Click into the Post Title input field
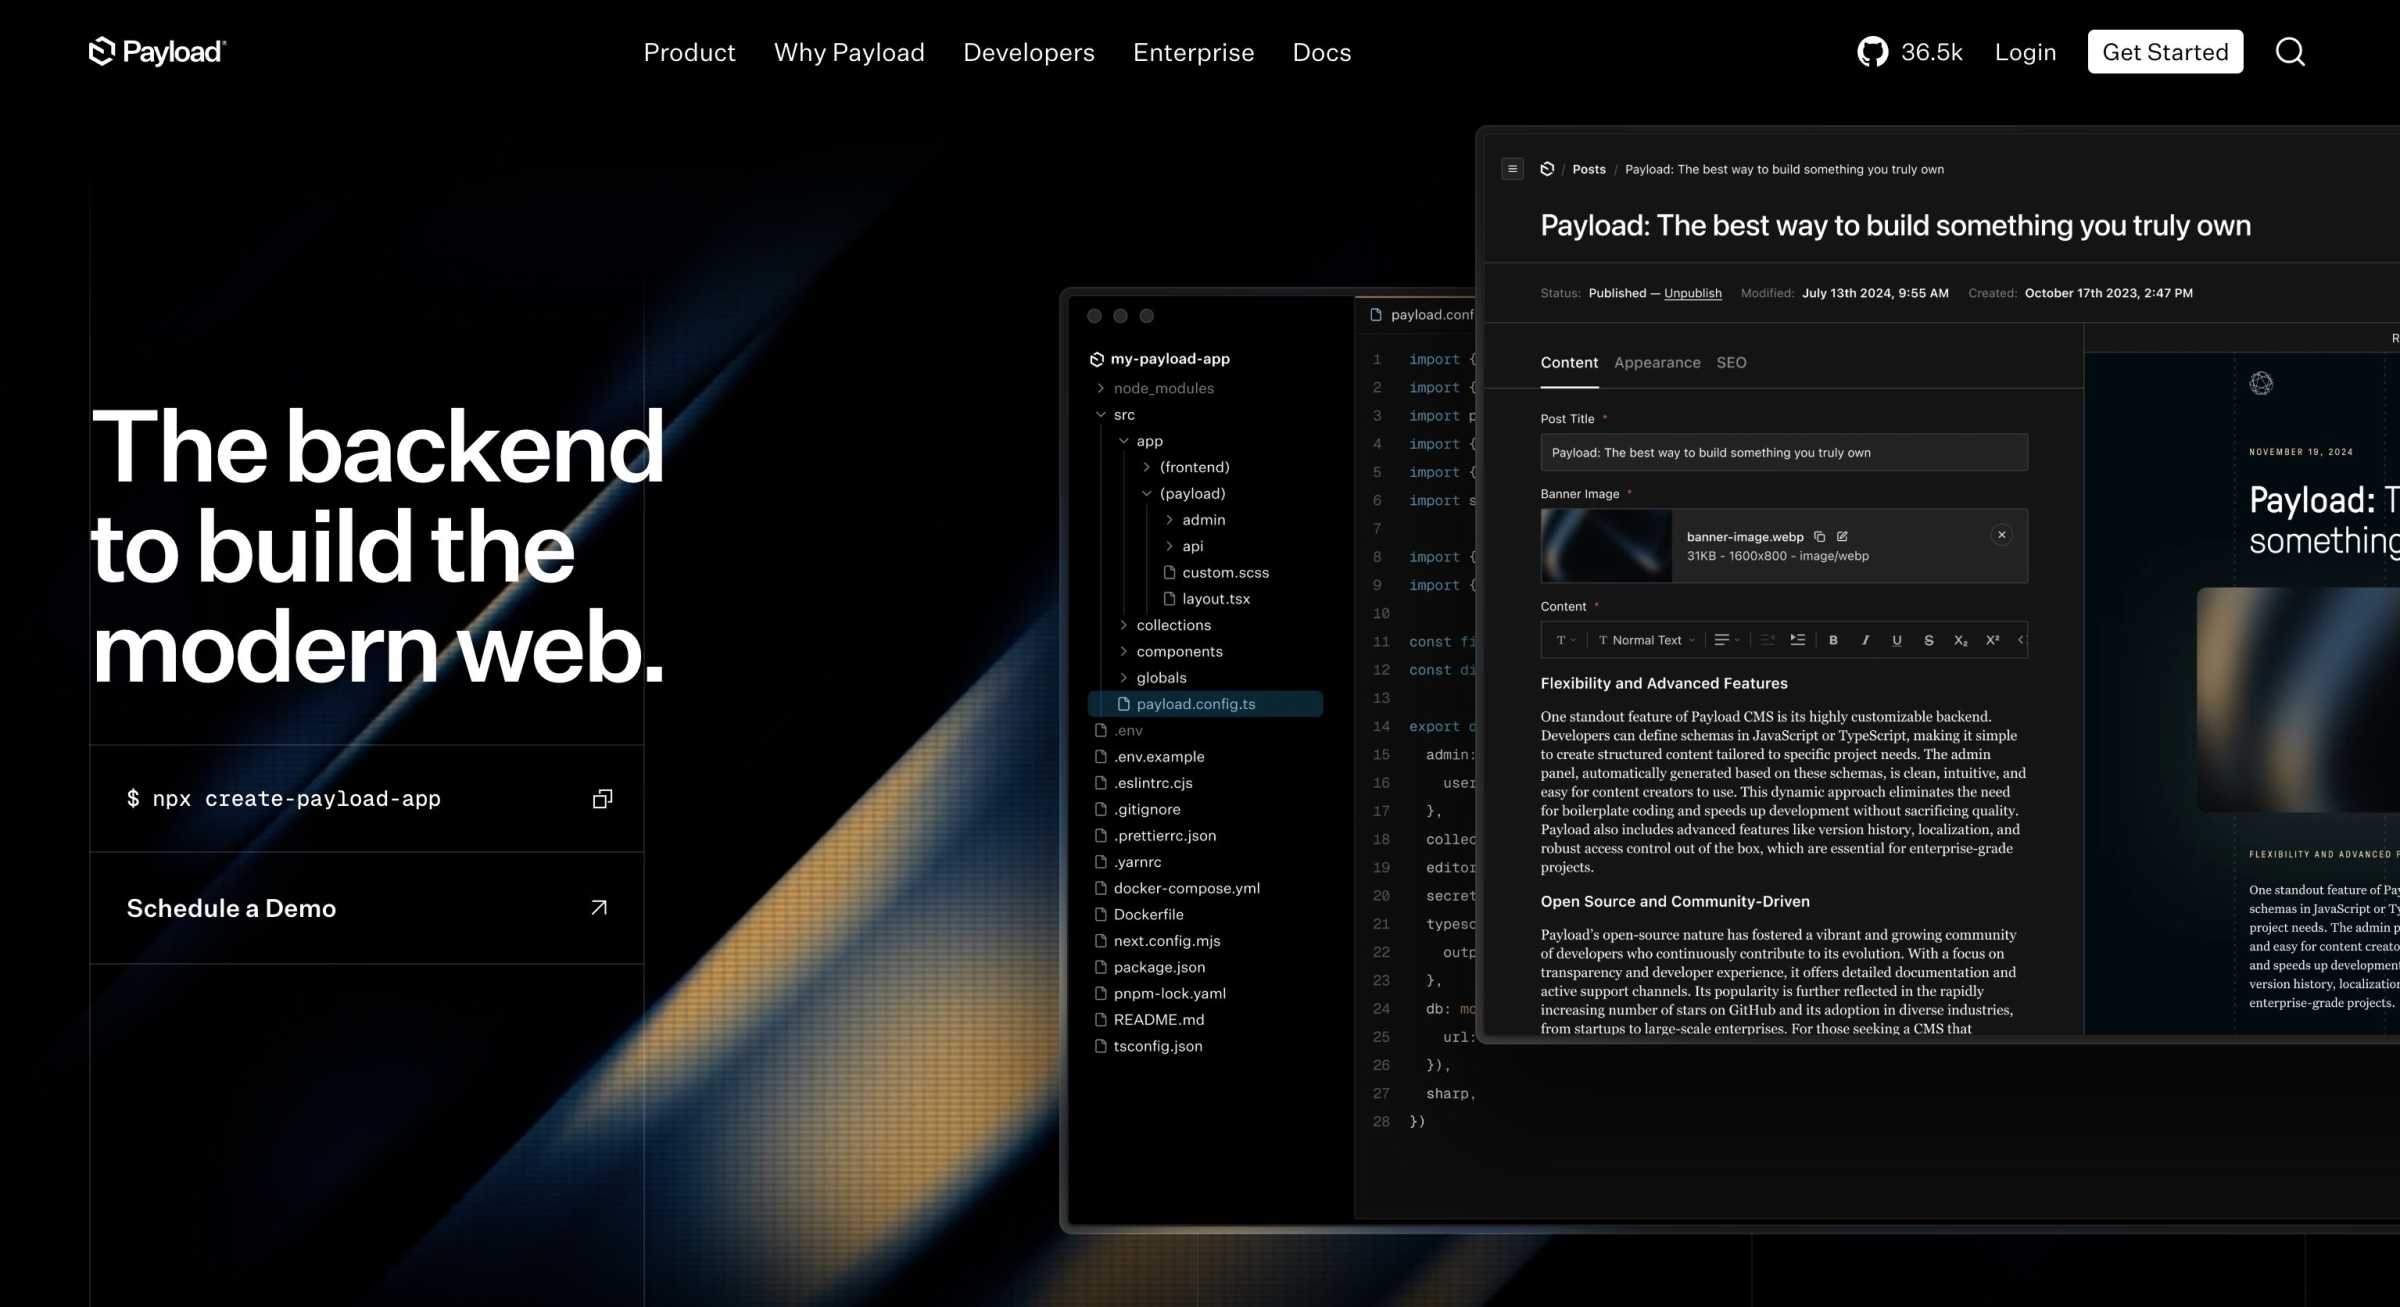 pos(1783,453)
